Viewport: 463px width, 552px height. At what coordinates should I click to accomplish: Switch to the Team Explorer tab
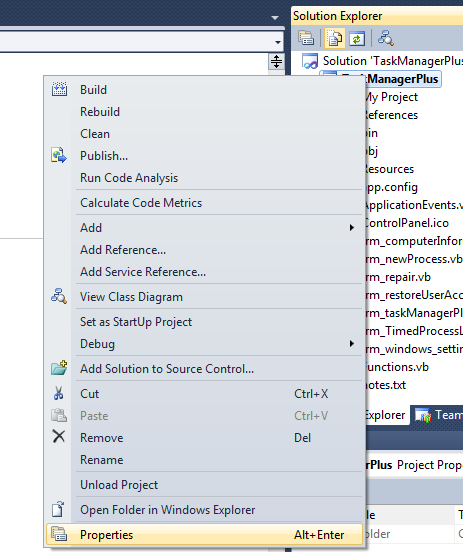coord(438,415)
